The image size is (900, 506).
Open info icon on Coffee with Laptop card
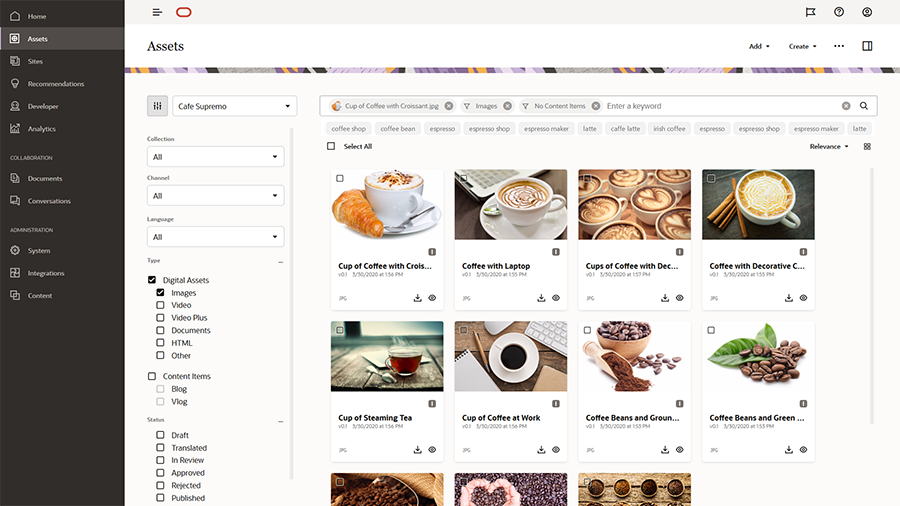(x=556, y=252)
